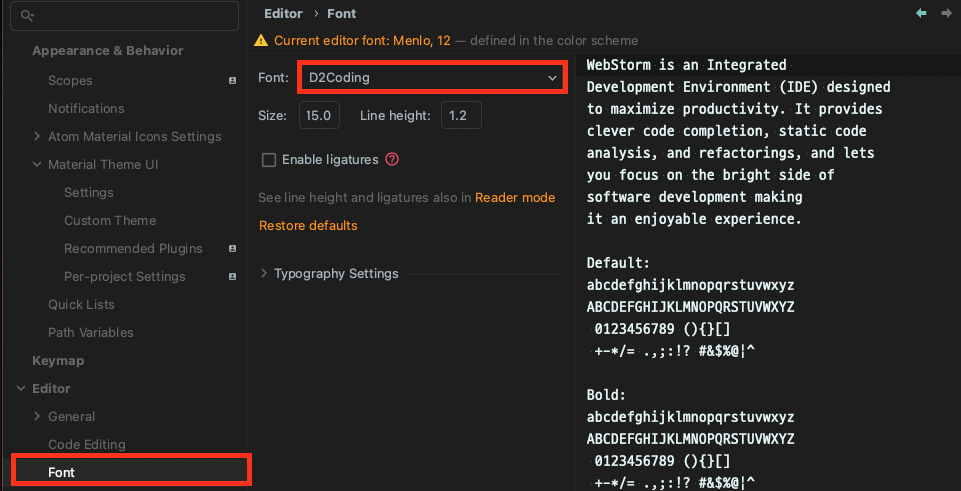Image resolution: width=961 pixels, height=491 pixels.
Task: Open Recommended Plugins page
Action: (x=133, y=249)
